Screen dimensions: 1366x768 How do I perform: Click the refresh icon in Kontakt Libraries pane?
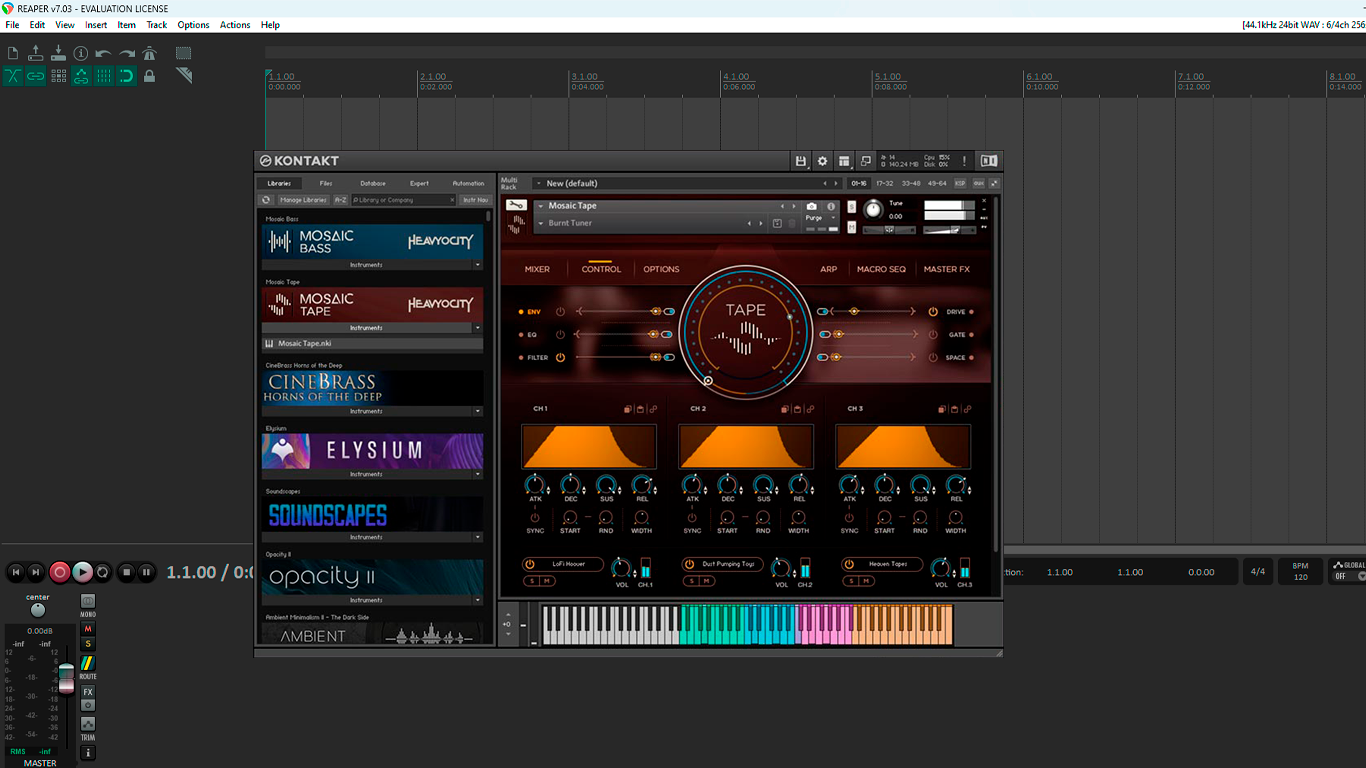pos(266,200)
